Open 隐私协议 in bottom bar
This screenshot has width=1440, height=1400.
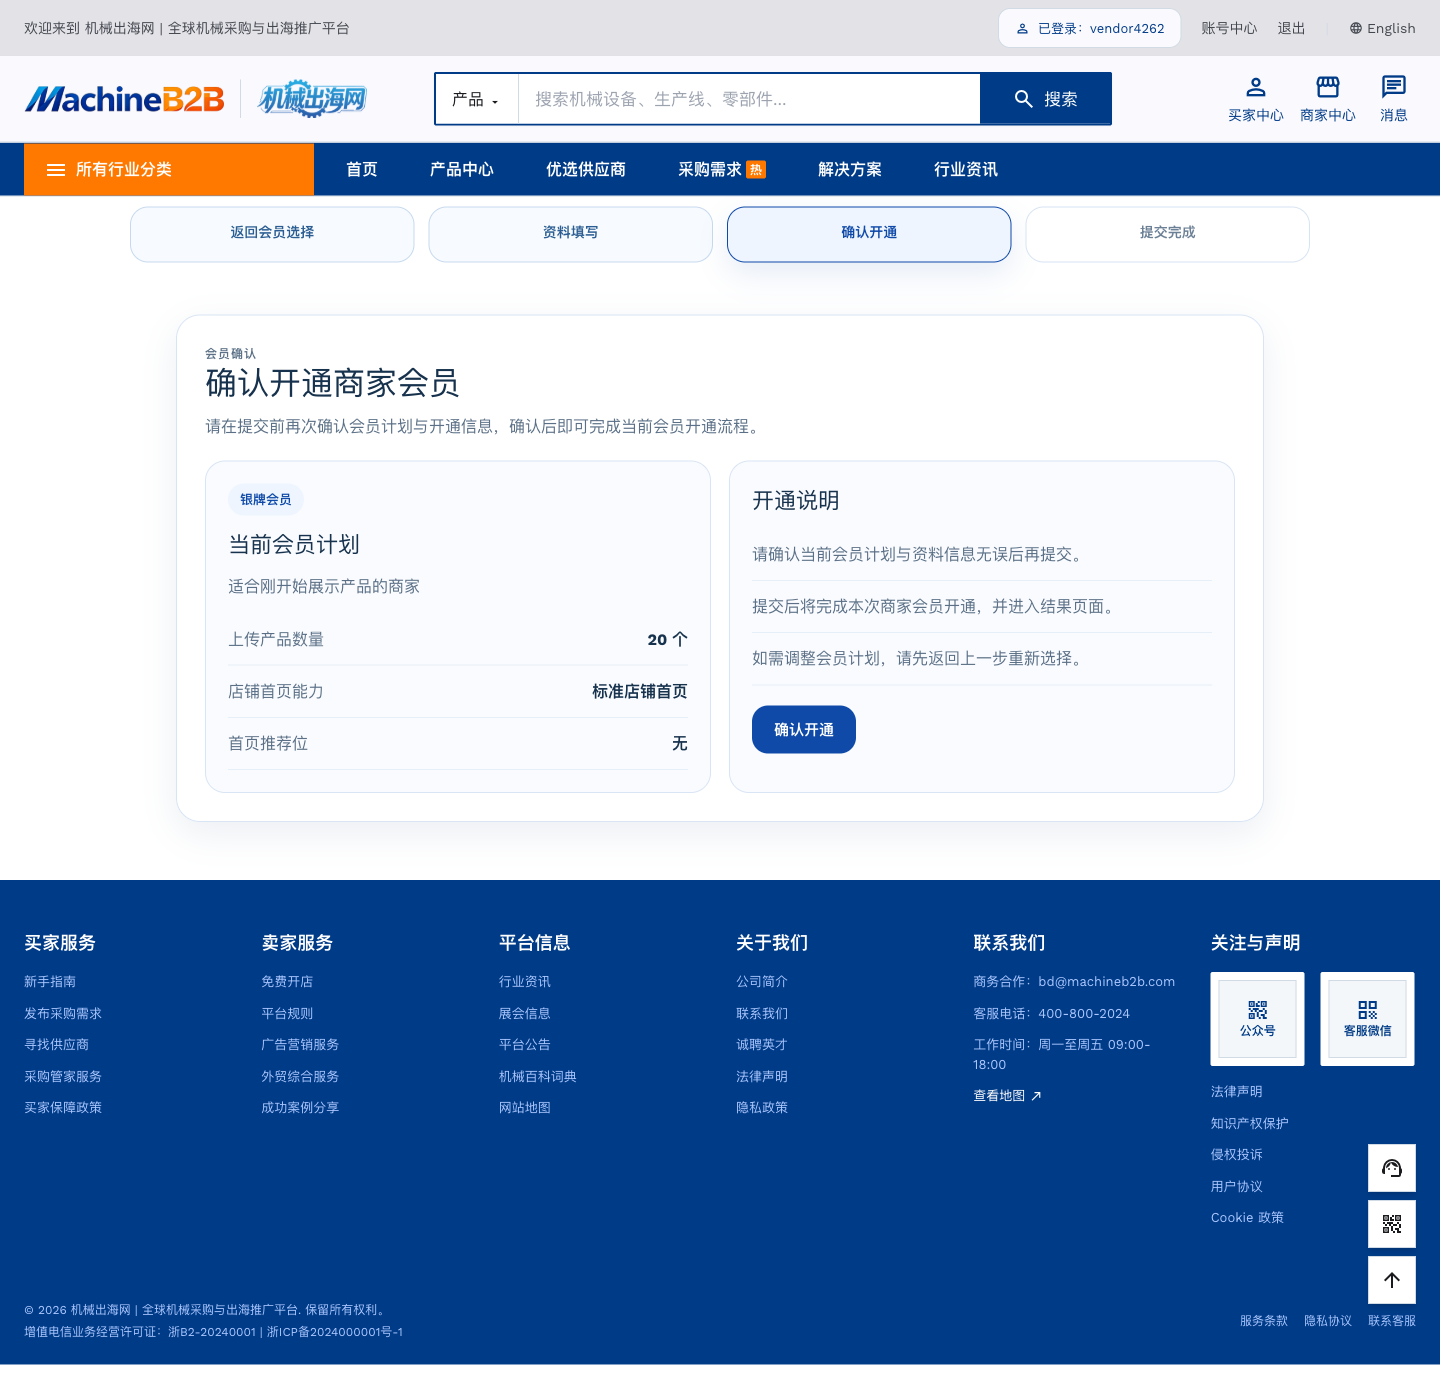(1328, 1320)
